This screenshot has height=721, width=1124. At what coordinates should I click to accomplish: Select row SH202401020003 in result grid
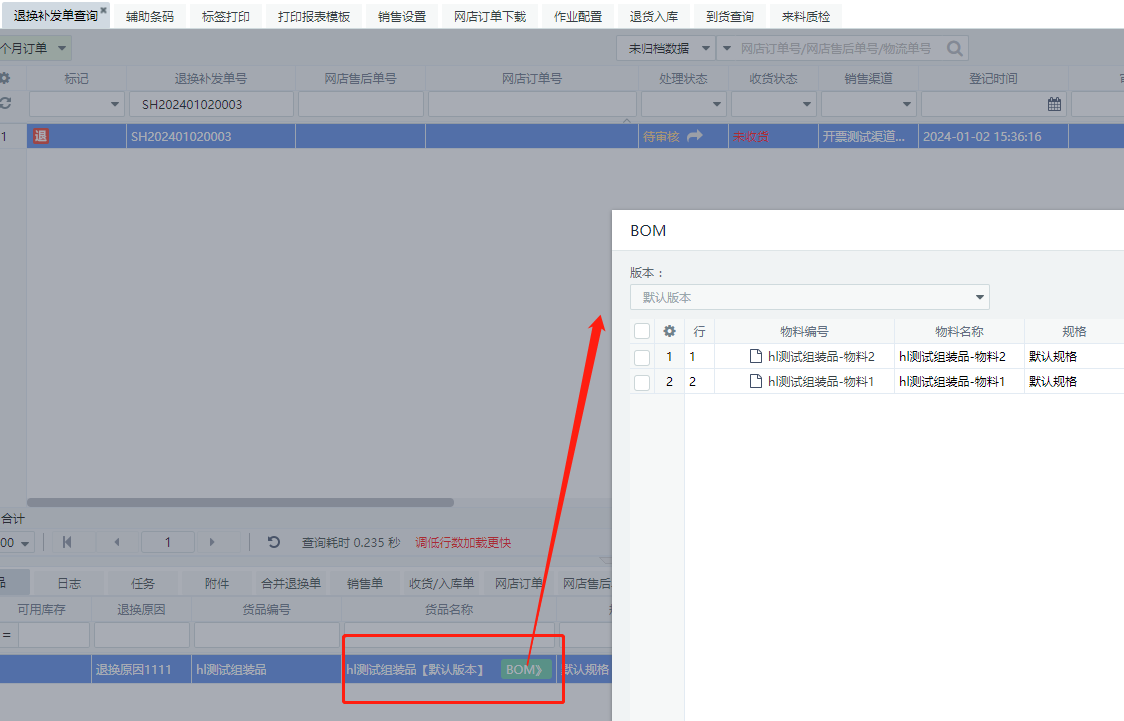(561, 136)
